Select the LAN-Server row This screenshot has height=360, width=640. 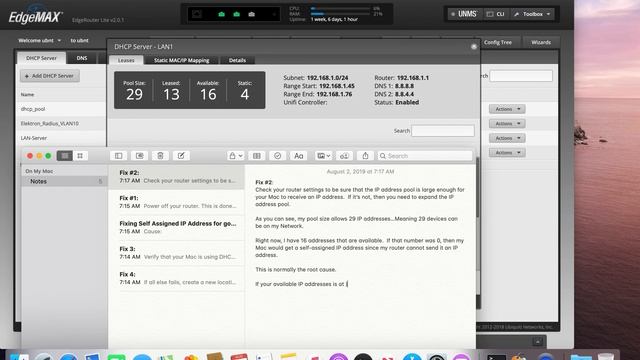click(61, 138)
